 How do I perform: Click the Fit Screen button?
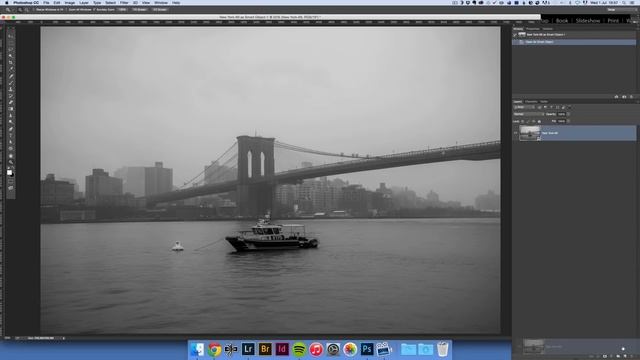coord(139,9)
